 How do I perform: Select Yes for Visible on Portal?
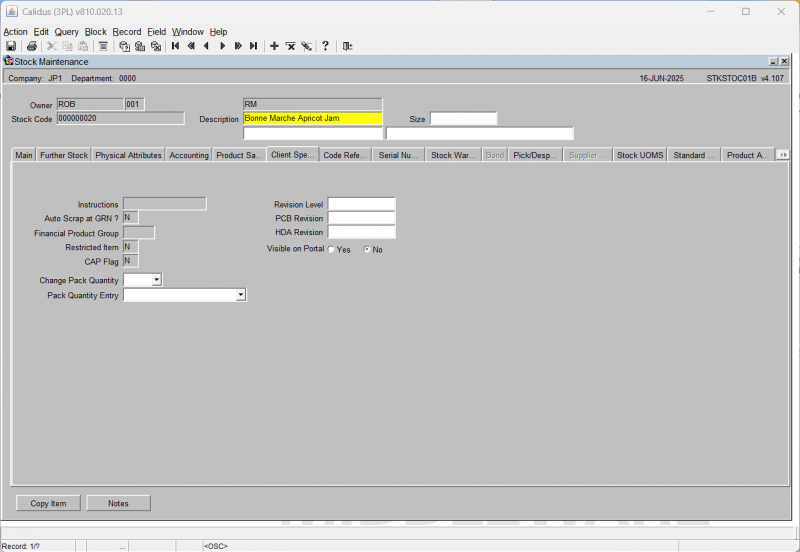click(x=331, y=249)
